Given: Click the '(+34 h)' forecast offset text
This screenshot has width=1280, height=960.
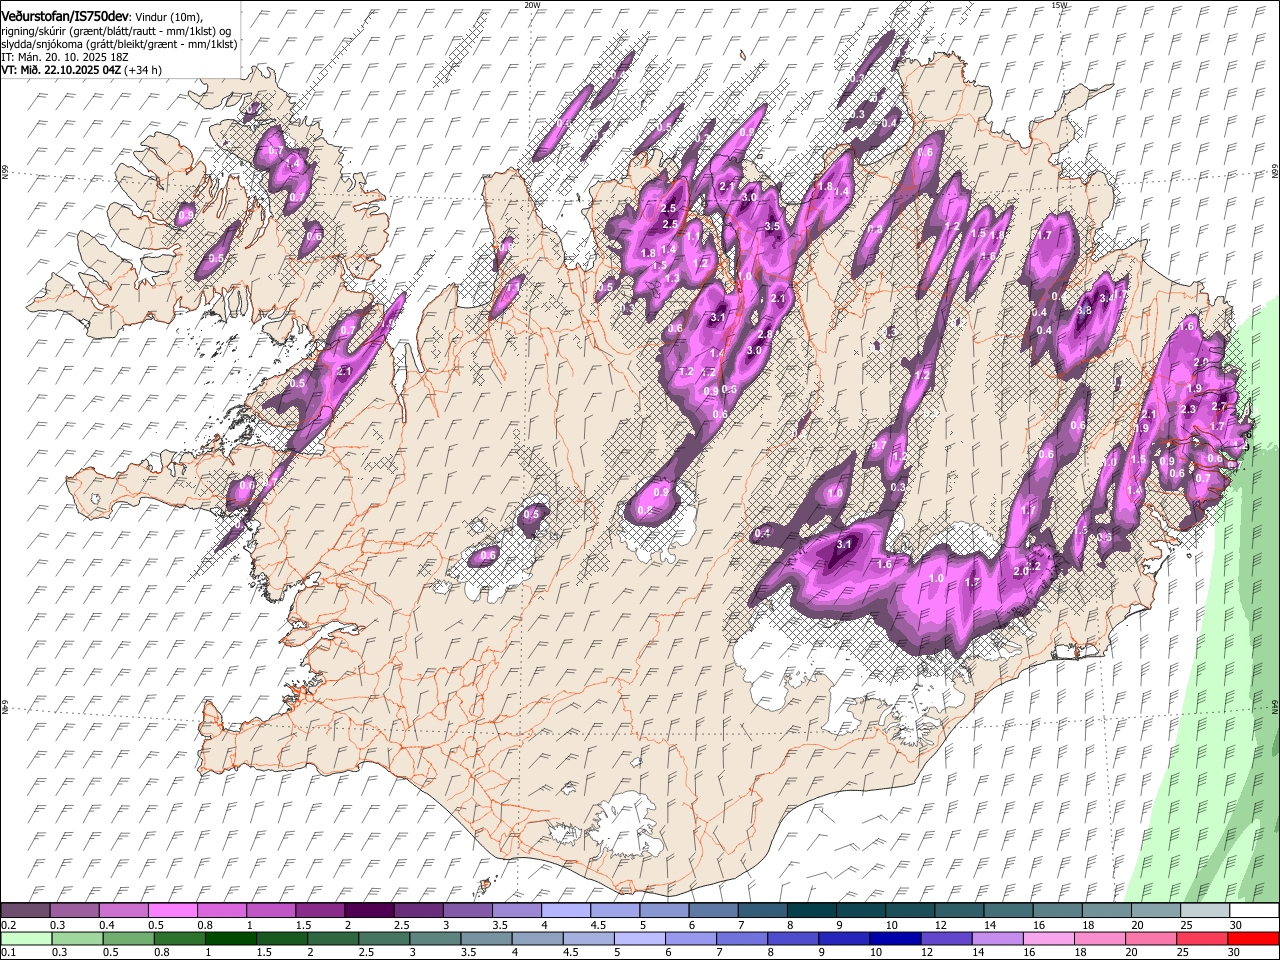Looking at the screenshot, I should 144,70.
